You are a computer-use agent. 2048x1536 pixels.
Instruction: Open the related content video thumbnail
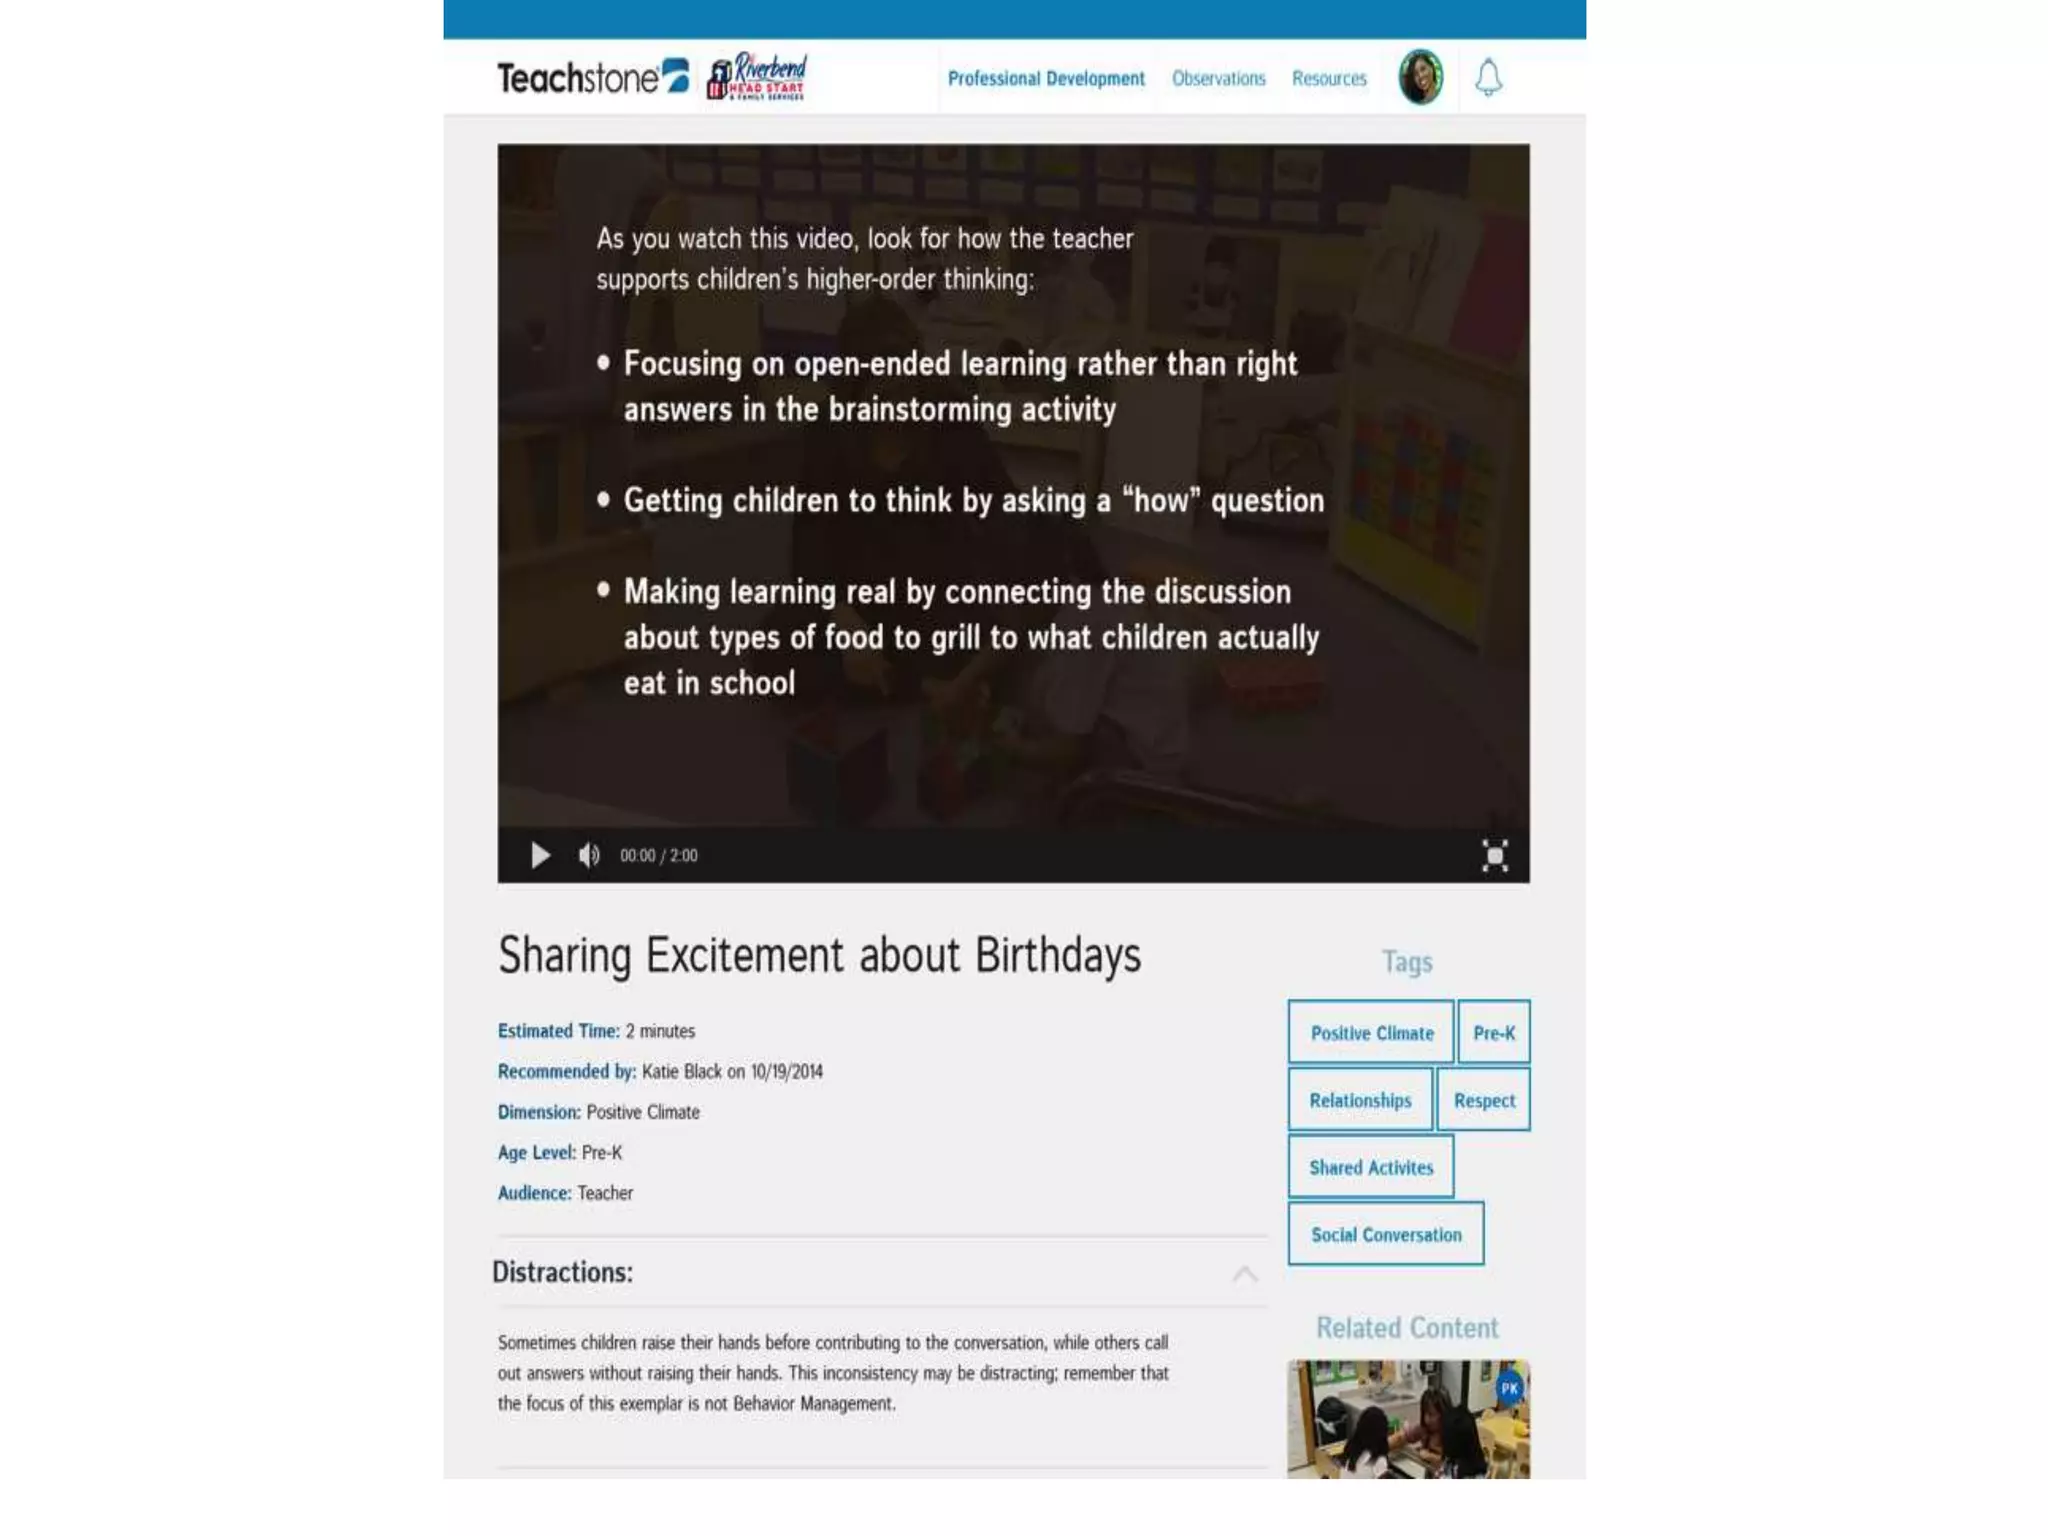[x=1400, y=1425]
